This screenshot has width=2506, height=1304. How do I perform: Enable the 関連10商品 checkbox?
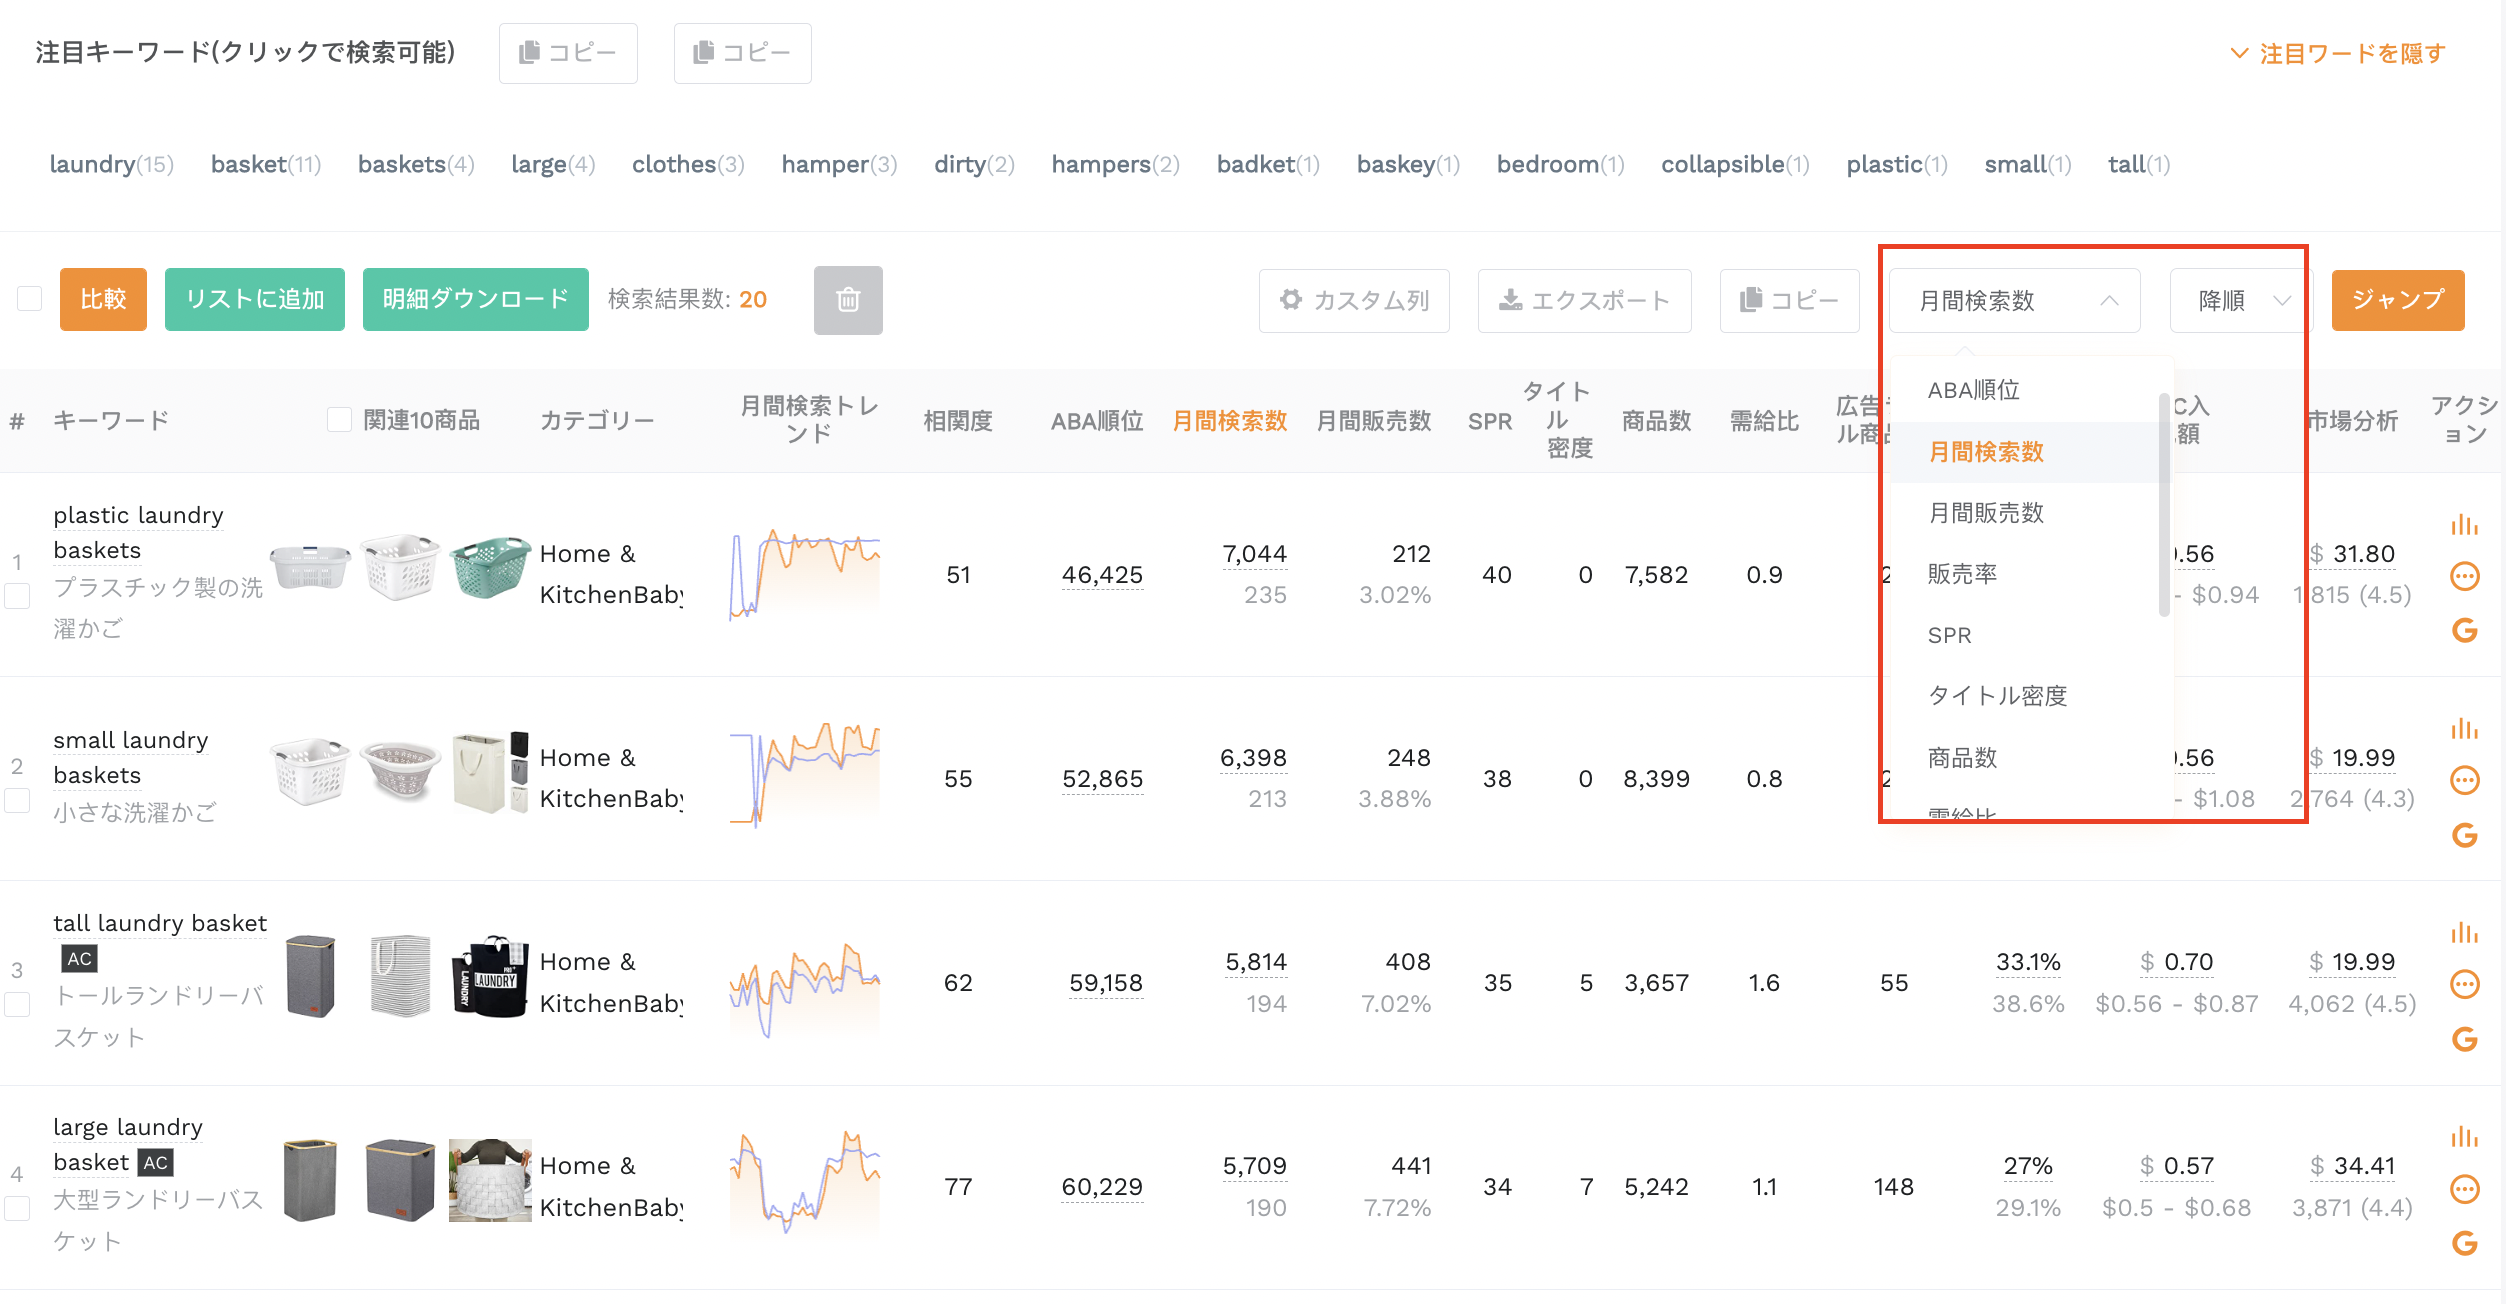pos(339,420)
